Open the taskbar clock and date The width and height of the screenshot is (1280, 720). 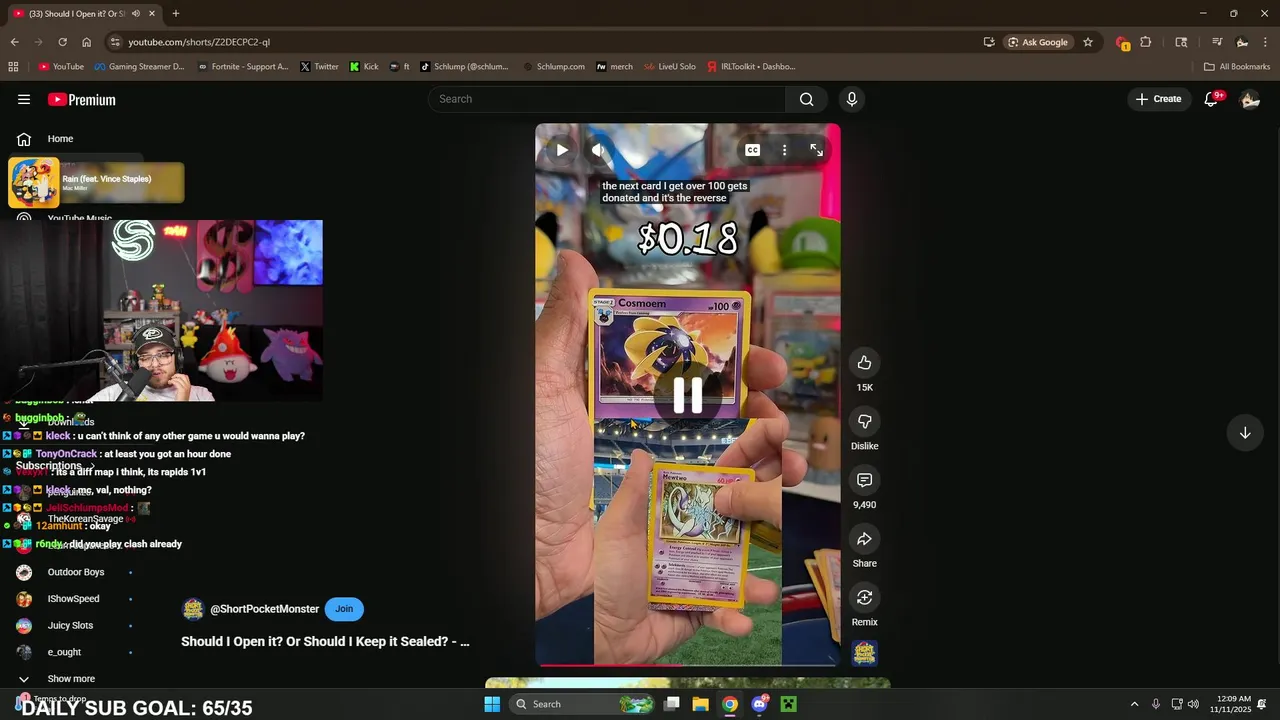pos(1231,704)
